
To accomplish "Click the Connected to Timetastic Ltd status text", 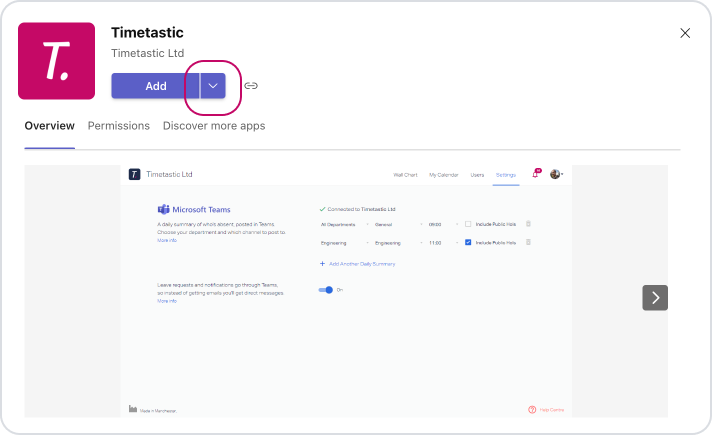I will 361,209.
